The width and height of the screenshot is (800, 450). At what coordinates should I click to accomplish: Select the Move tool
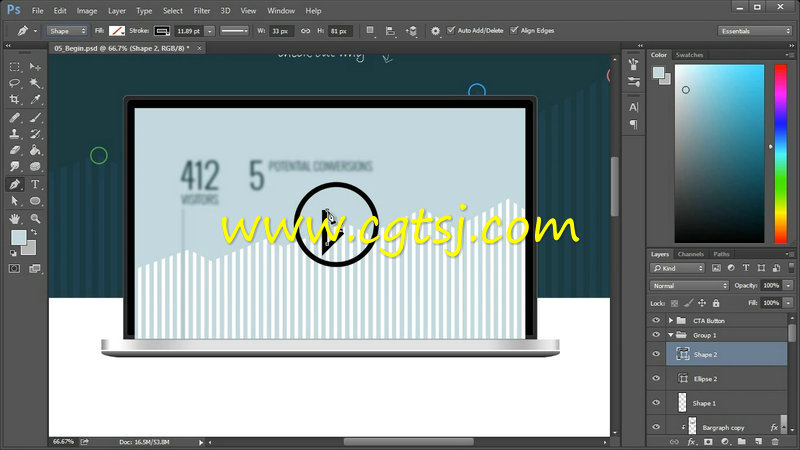click(x=35, y=67)
